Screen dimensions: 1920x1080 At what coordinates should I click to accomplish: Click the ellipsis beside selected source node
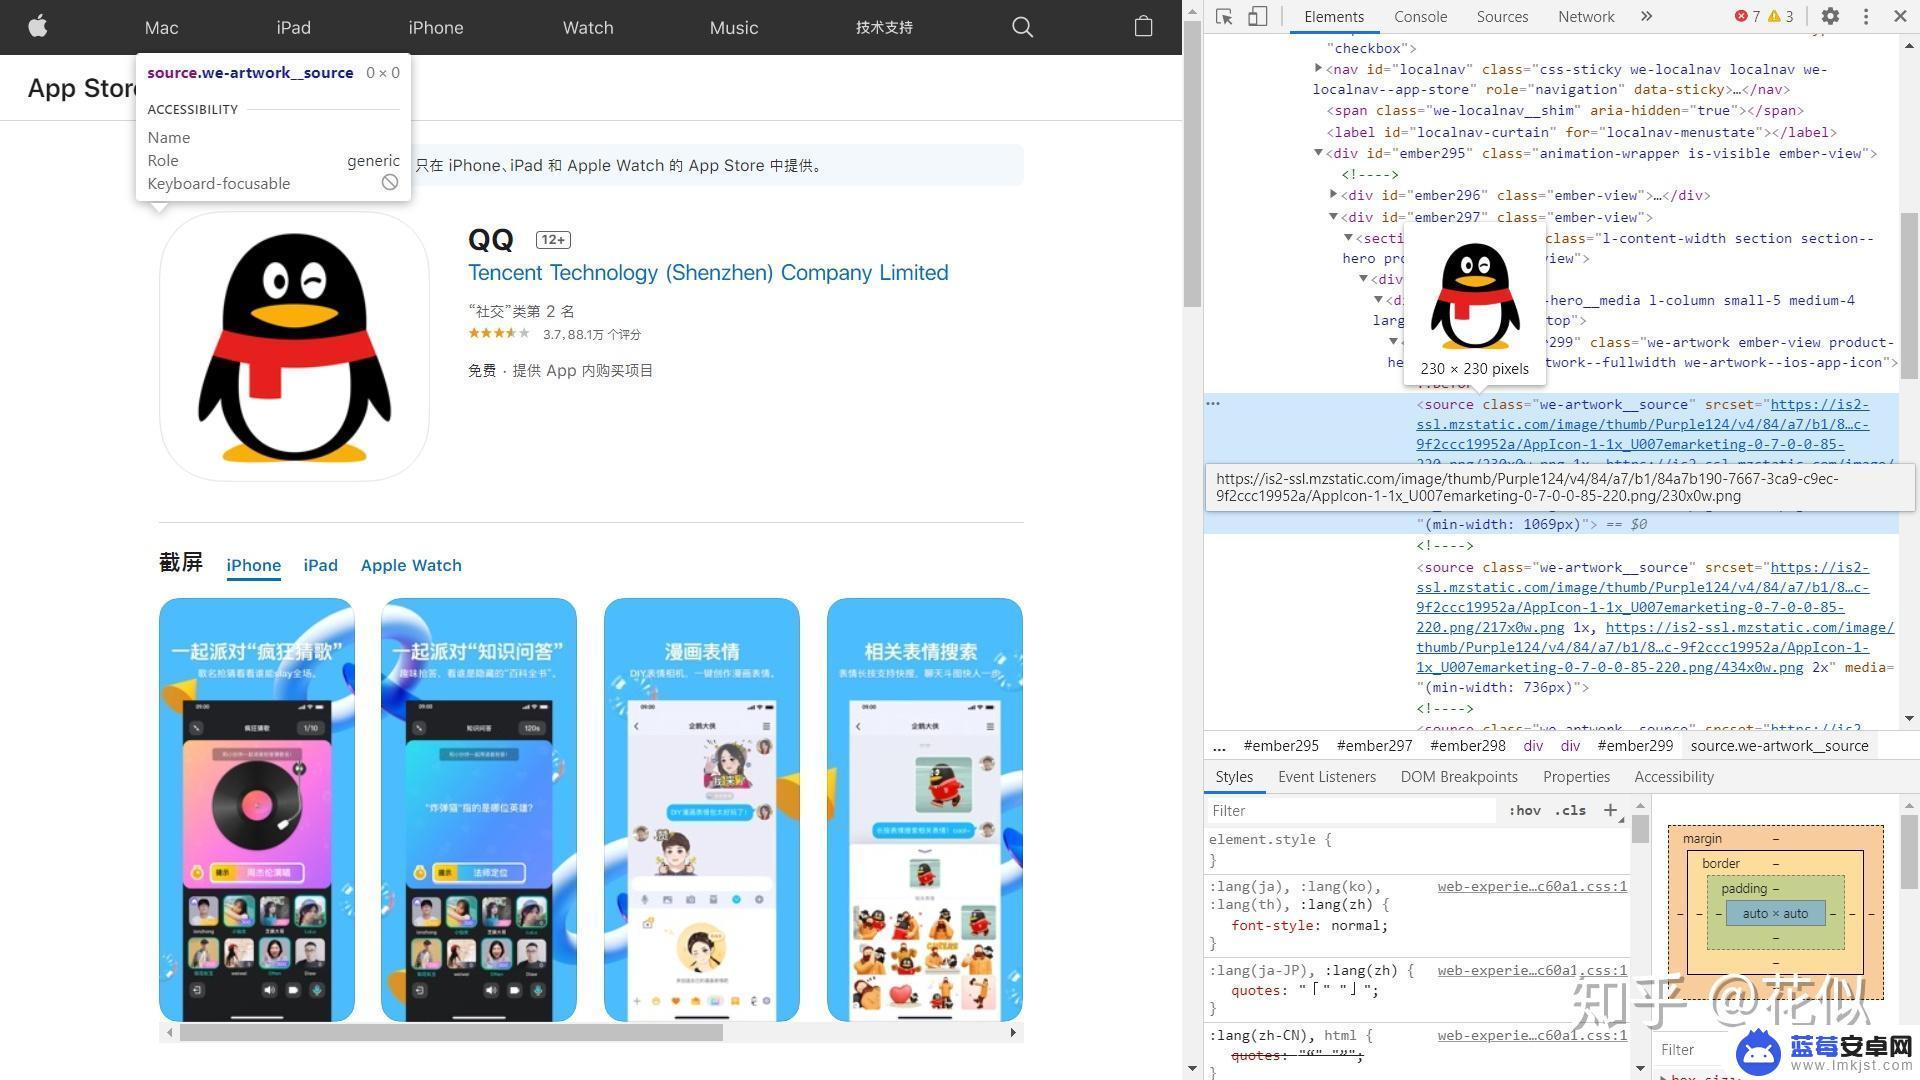[x=1213, y=404]
